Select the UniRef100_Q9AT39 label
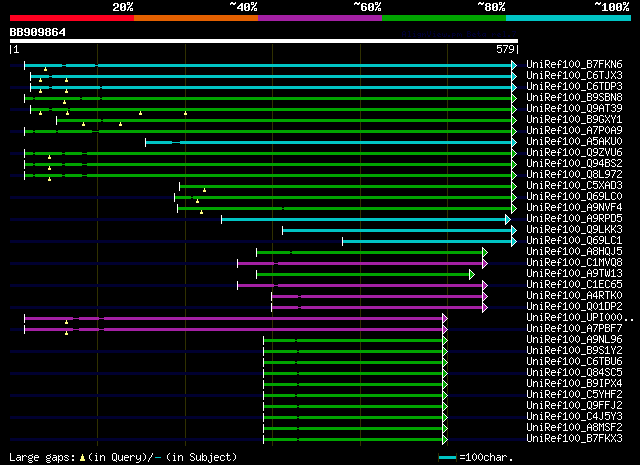Viewport: 640px width, 465px height. [x=574, y=109]
